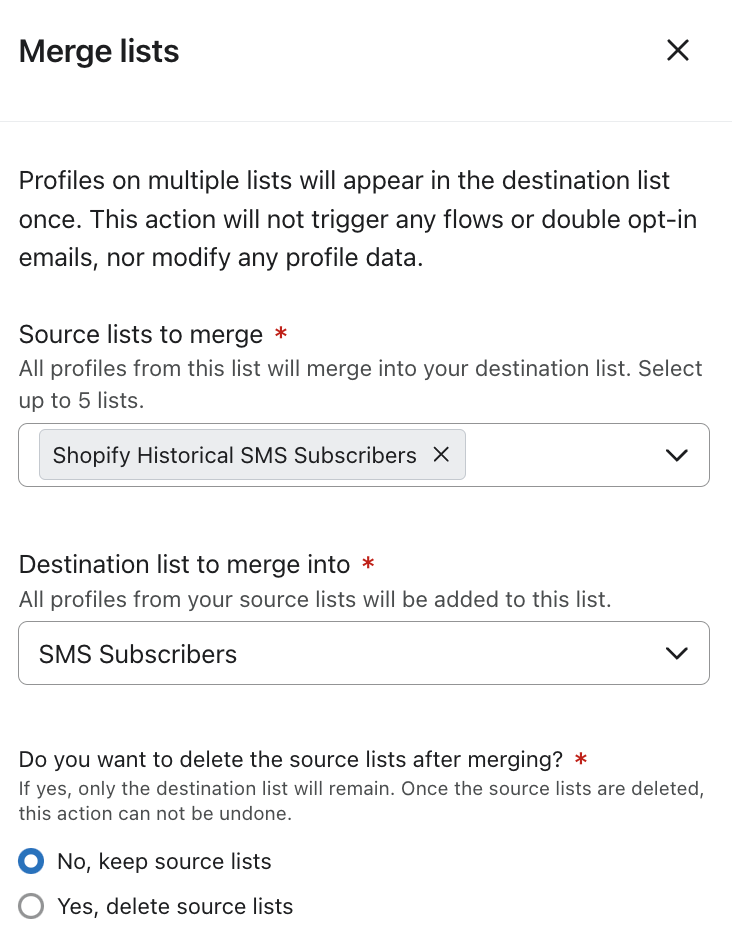Select the 'Yes, delete source lists' radio

click(31, 906)
